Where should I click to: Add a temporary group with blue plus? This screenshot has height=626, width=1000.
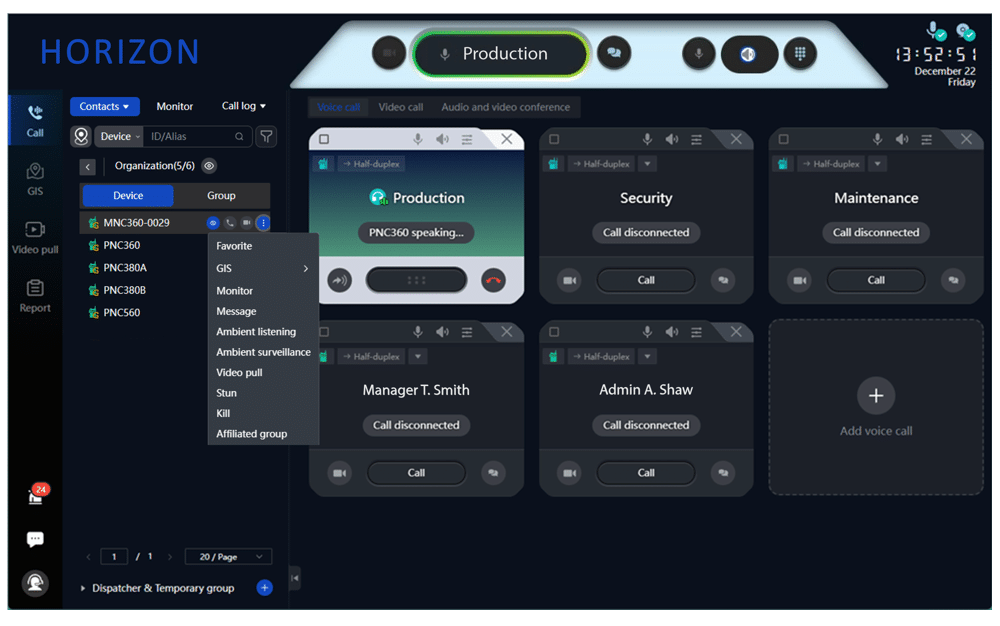click(x=264, y=588)
